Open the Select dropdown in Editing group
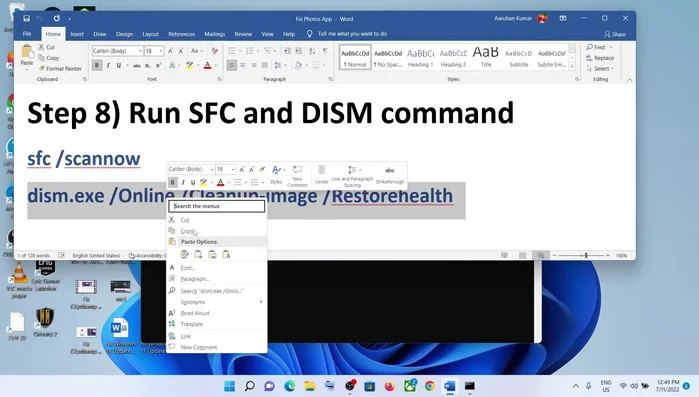The height and width of the screenshot is (397, 699). pyautogui.click(x=600, y=69)
